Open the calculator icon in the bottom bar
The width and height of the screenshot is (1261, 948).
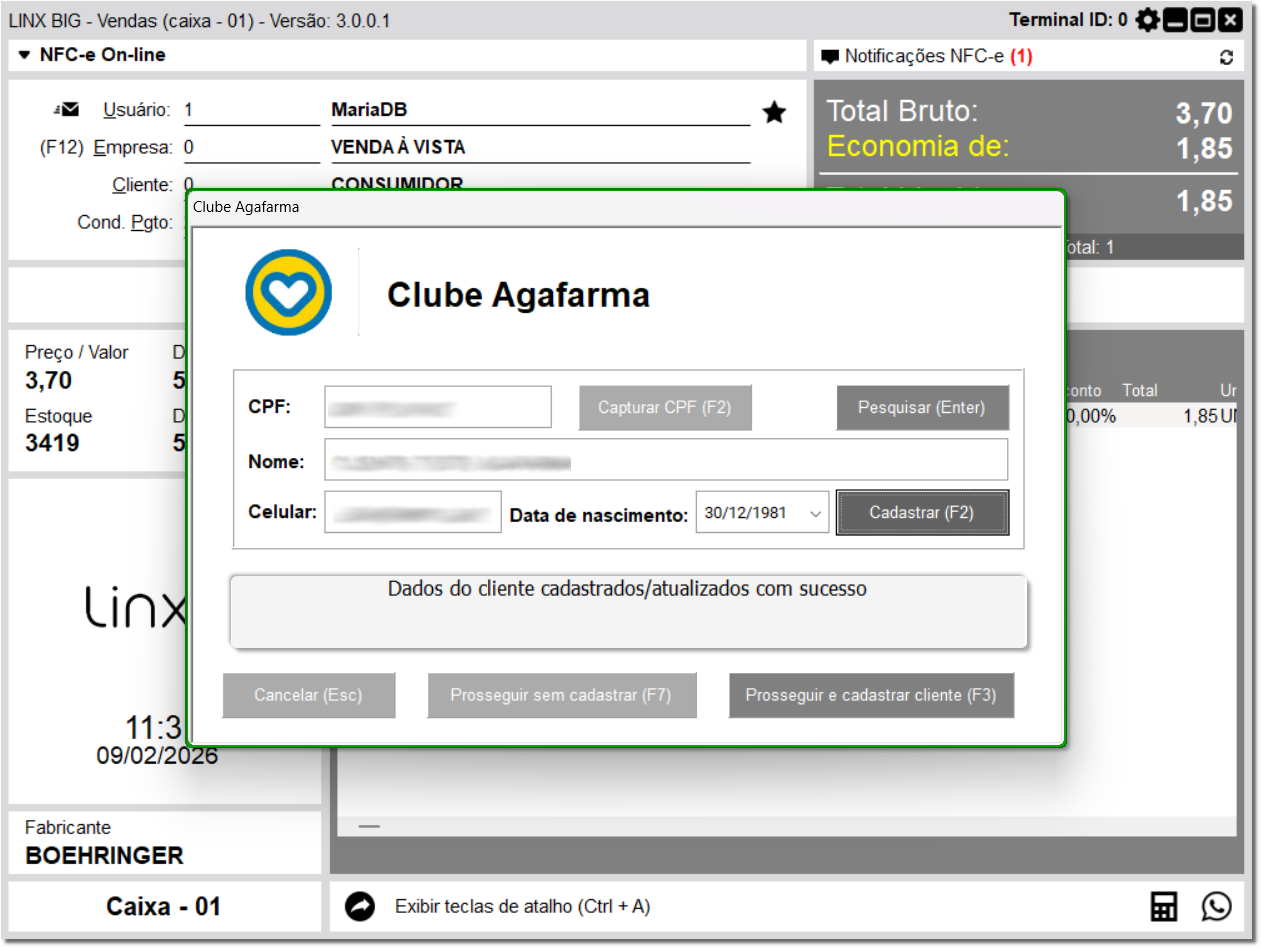click(x=1164, y=907)
